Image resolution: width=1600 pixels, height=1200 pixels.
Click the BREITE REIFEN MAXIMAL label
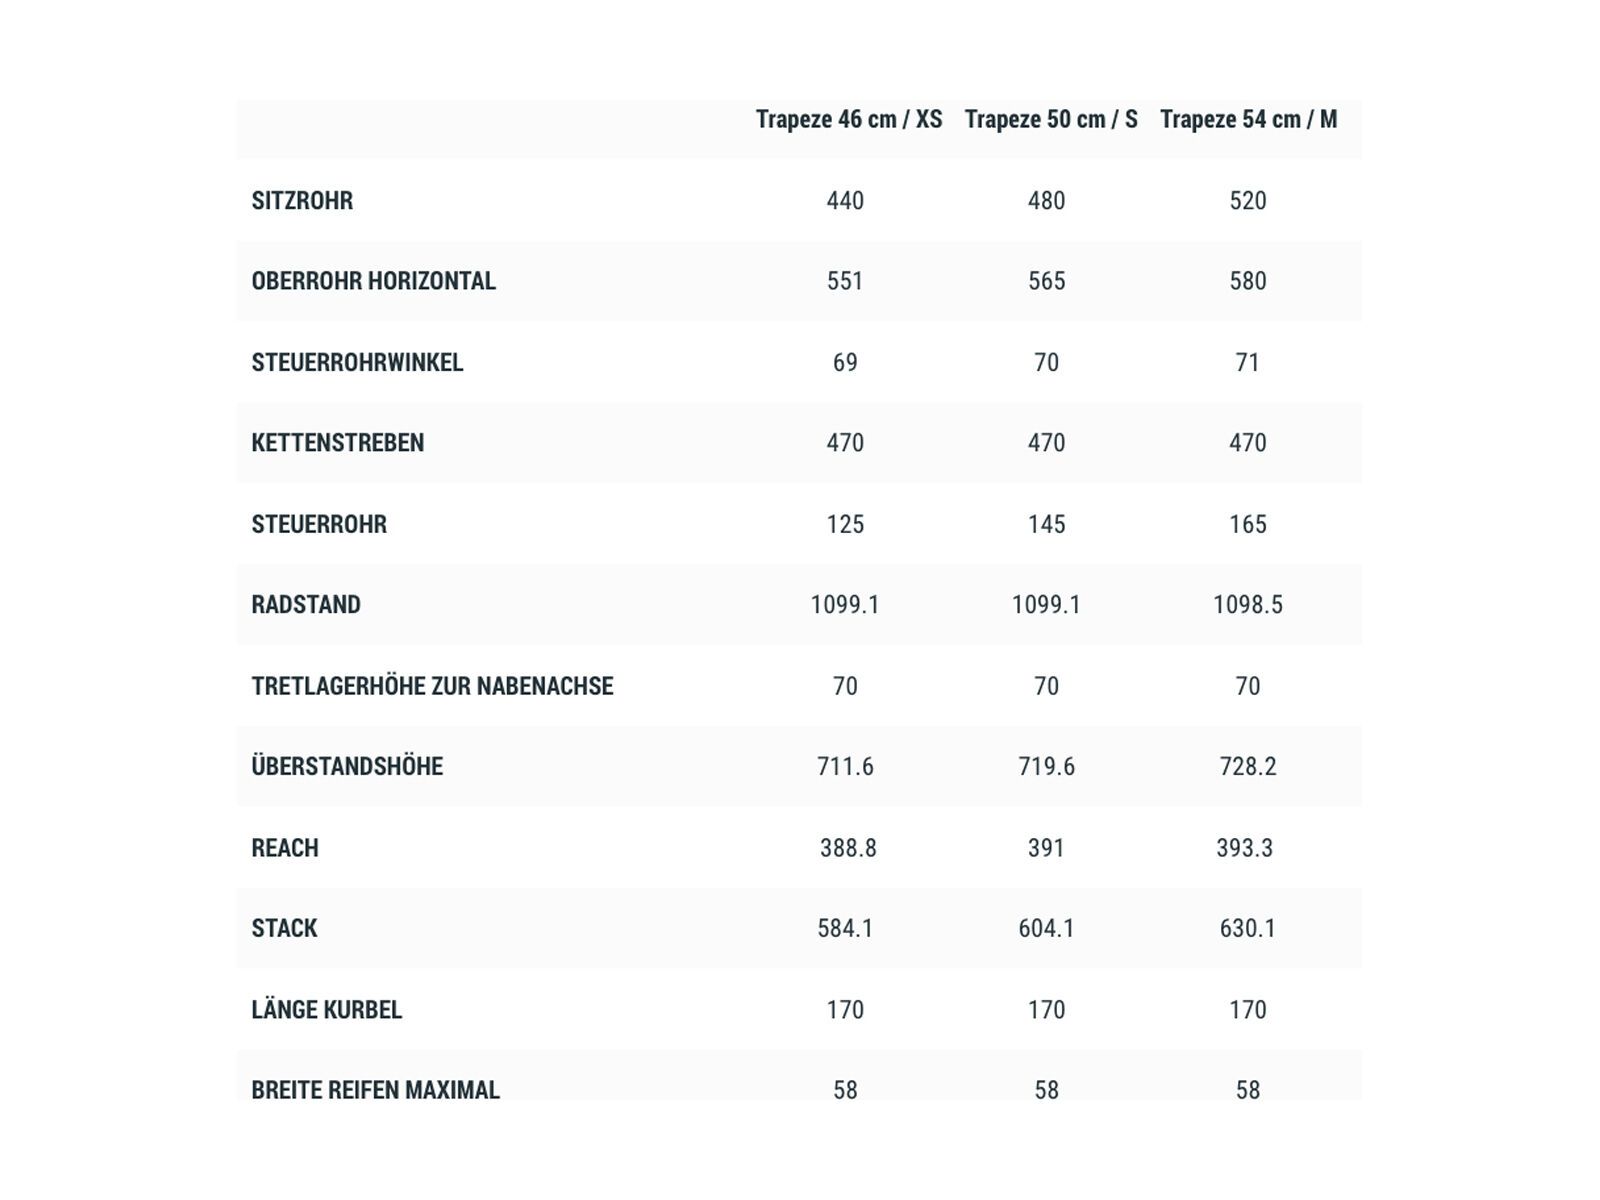[x=375, y=1089]
